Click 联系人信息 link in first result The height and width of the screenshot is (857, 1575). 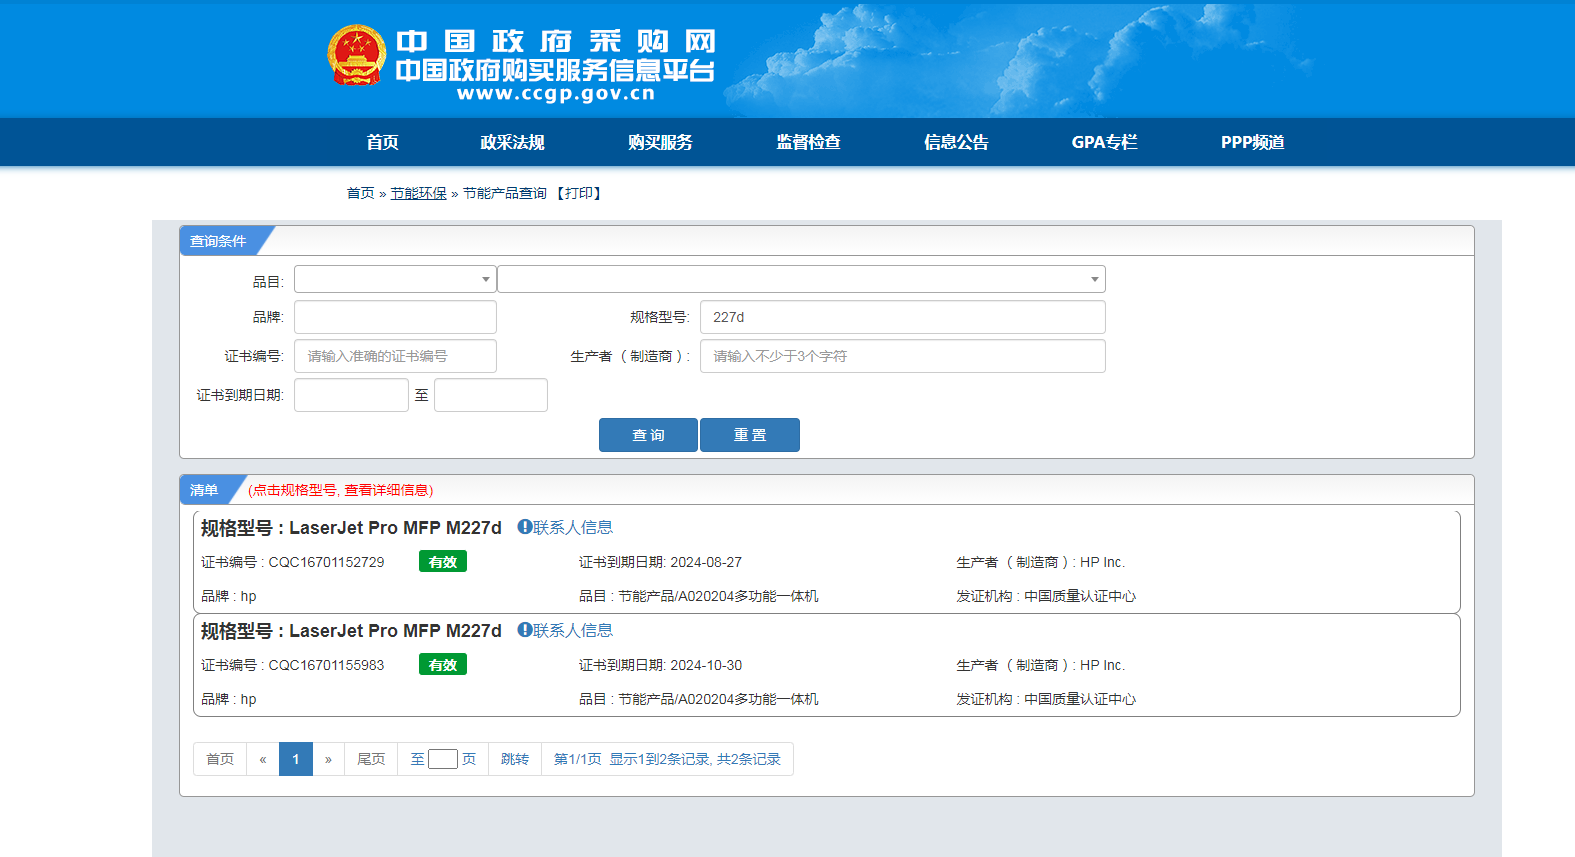click(573, 527)
